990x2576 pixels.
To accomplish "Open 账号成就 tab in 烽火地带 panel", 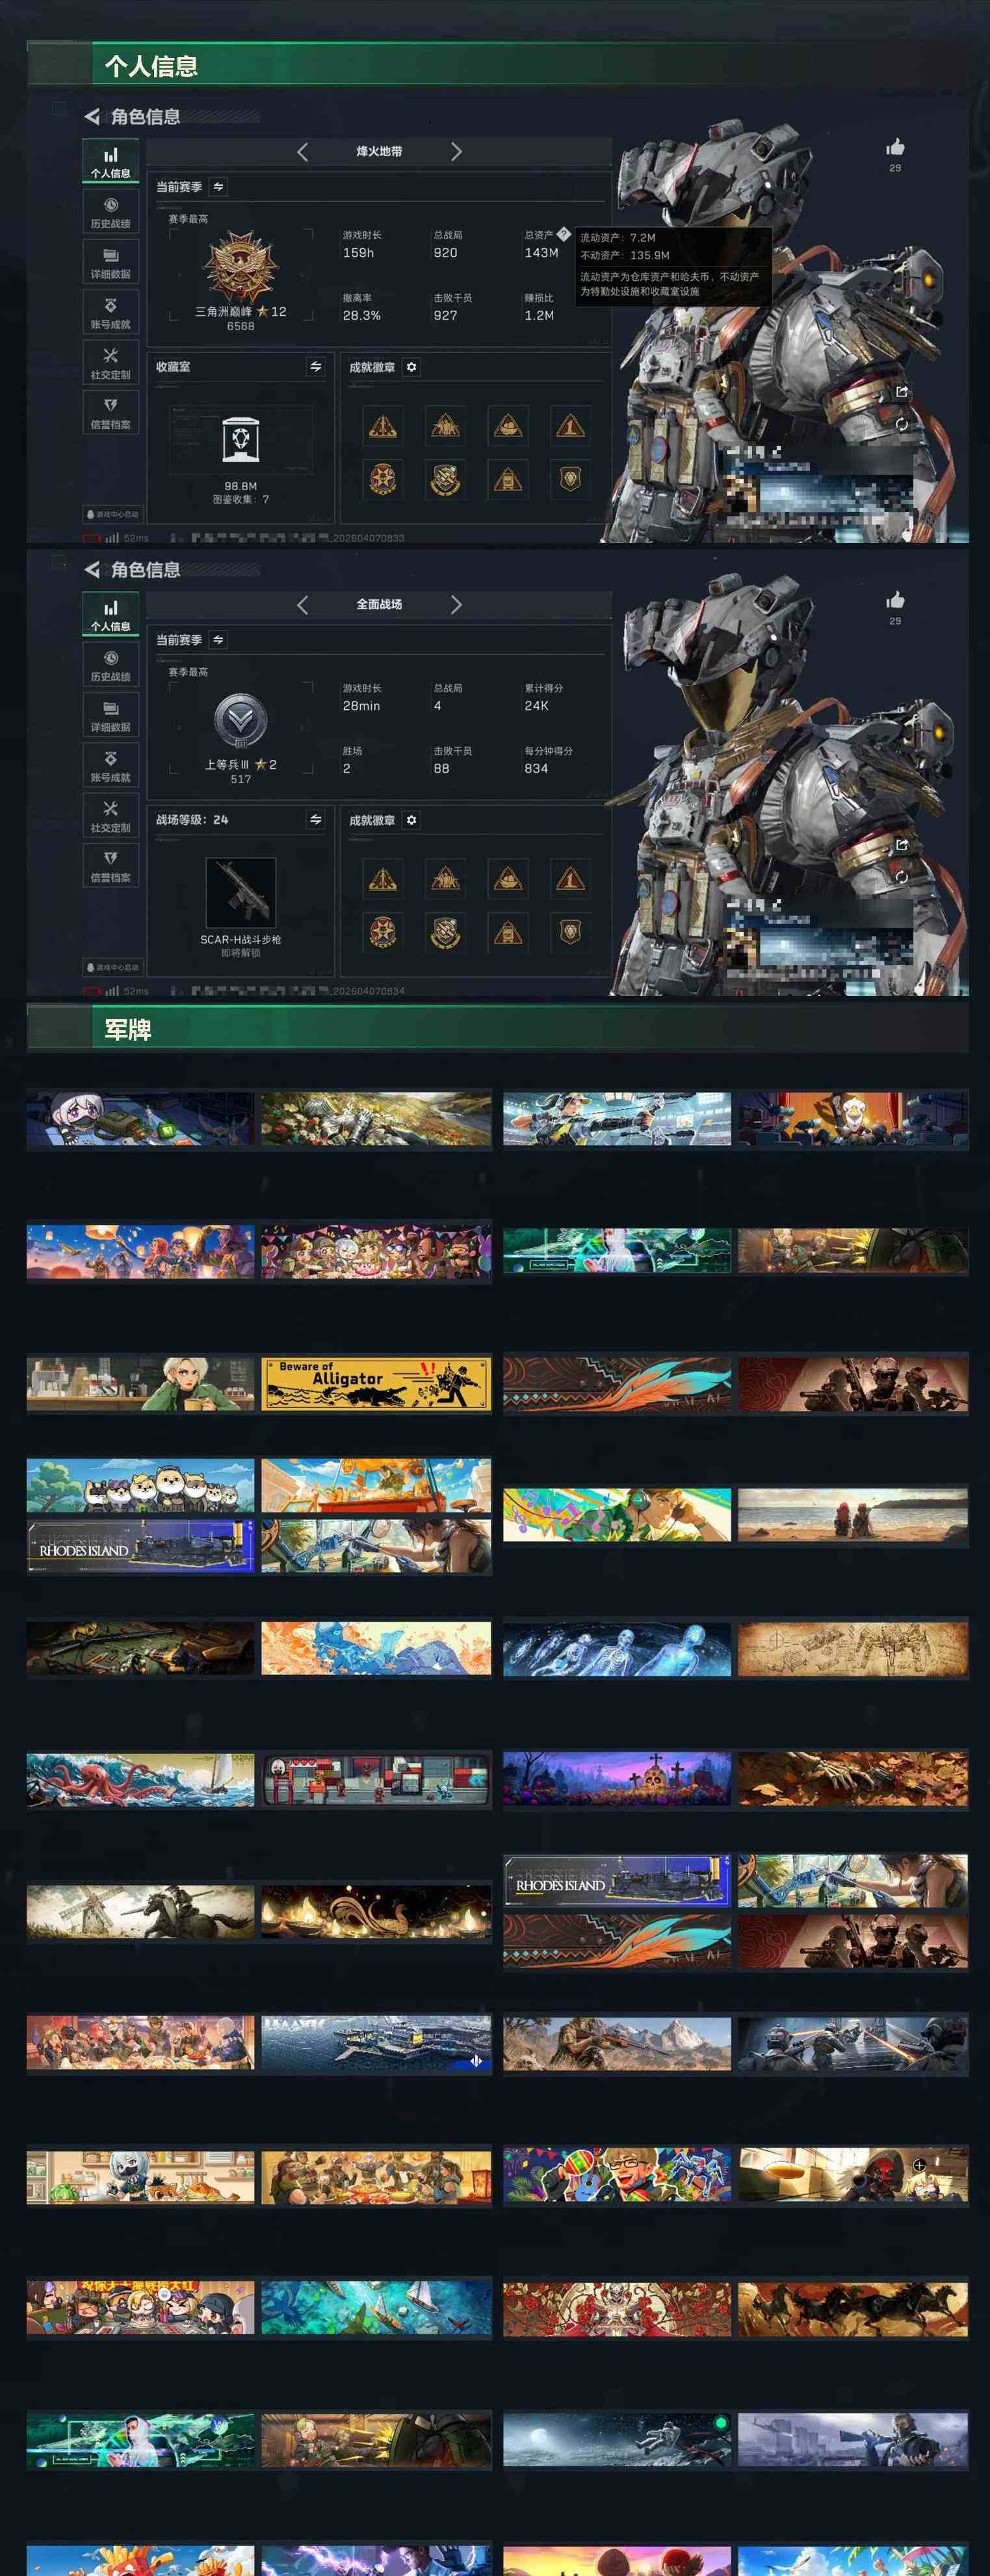I will [x=111, y=313].
